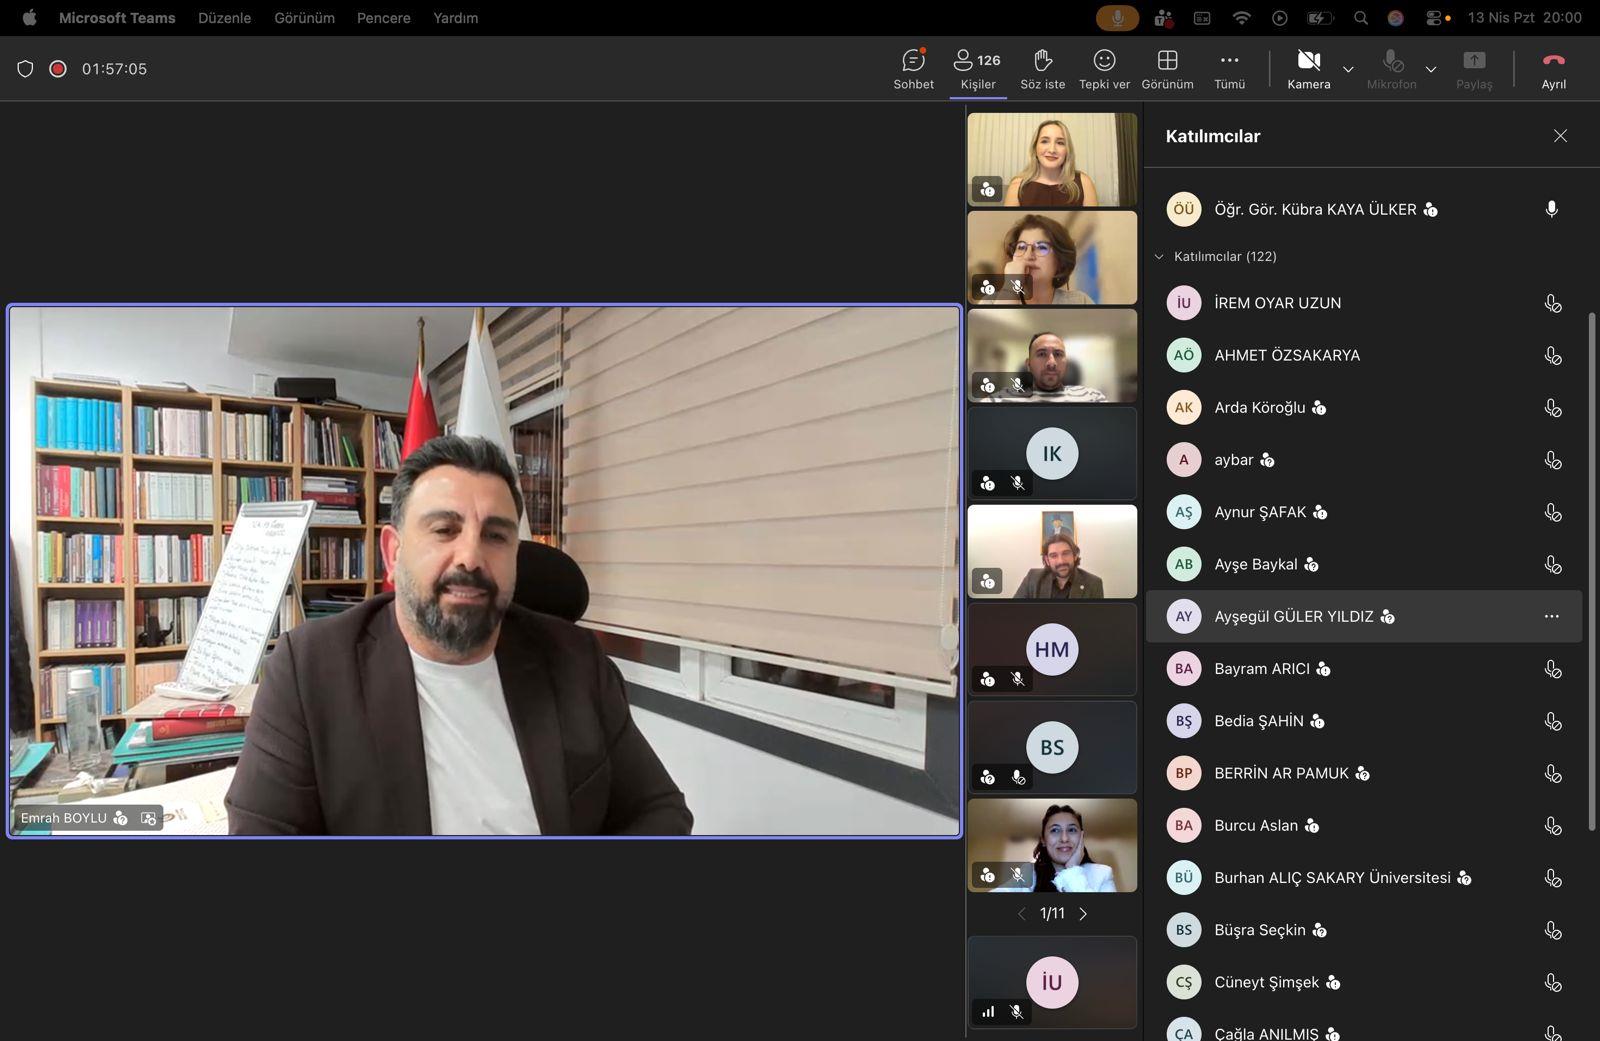
Task: Expand the Mikrofon options arrow
Action: (1431, 69)
